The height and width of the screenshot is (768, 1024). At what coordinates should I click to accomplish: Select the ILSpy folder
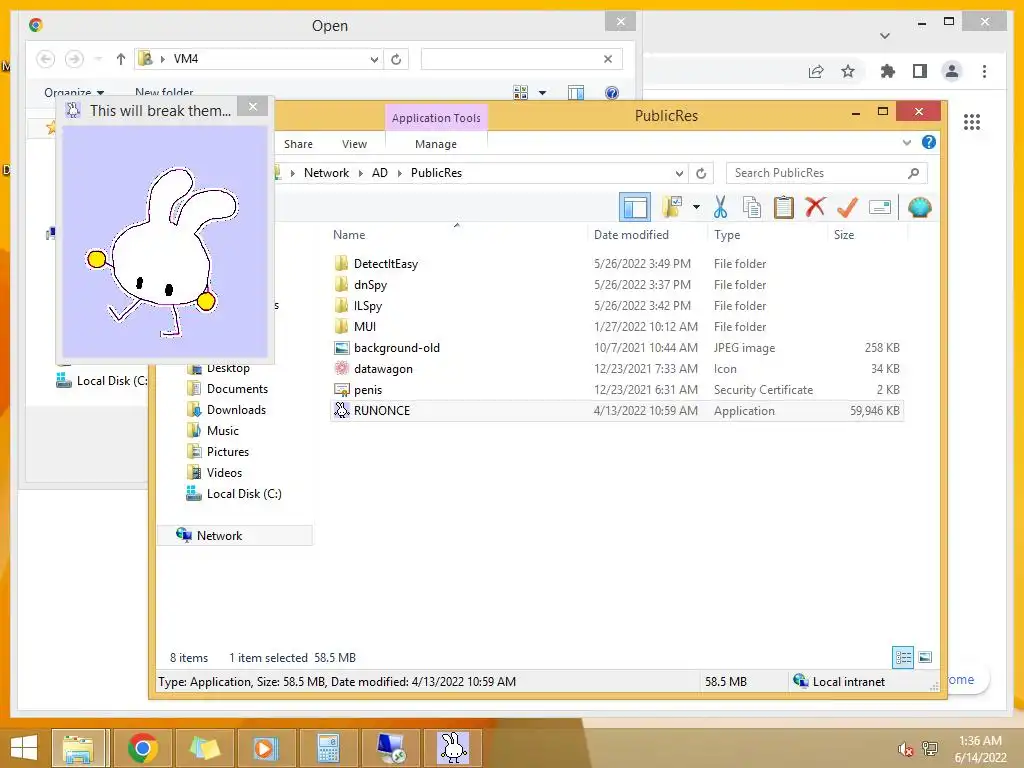pos(368,306)
